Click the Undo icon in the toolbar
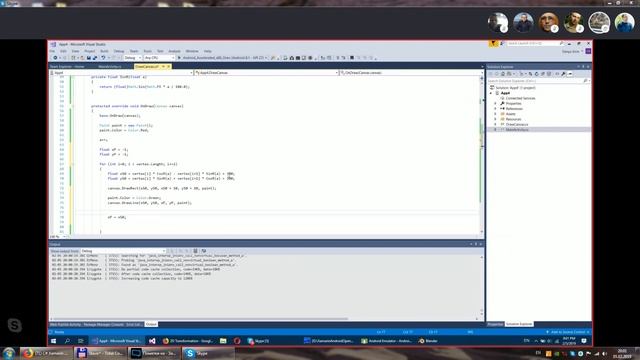This screenshot has height=360, width=640. (103, 58)
